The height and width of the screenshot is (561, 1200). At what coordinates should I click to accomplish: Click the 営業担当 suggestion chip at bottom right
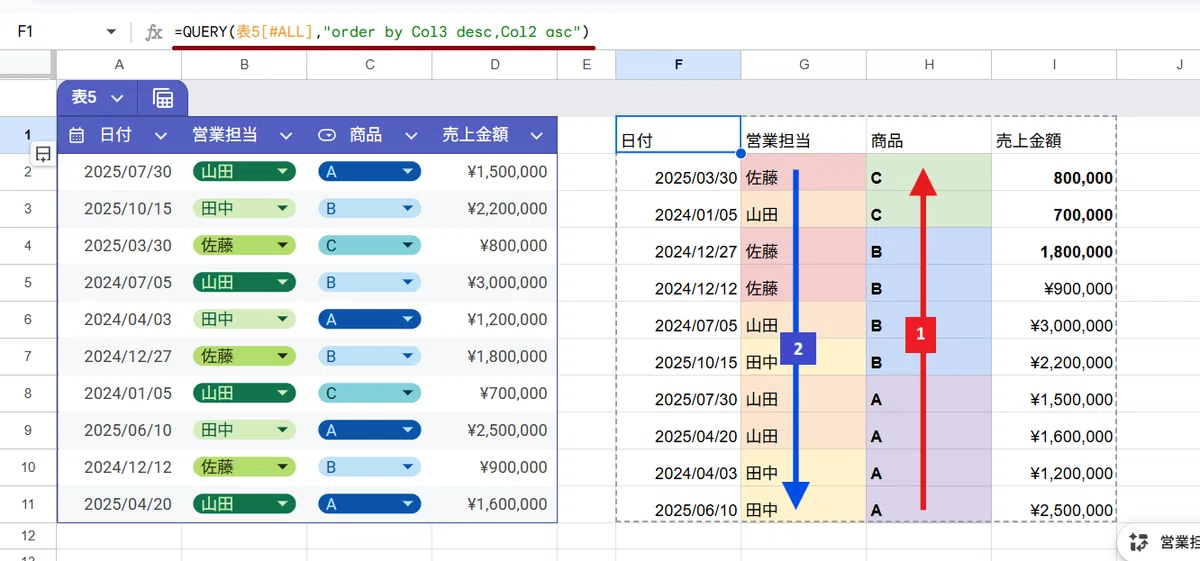(x=1160, y=542)
